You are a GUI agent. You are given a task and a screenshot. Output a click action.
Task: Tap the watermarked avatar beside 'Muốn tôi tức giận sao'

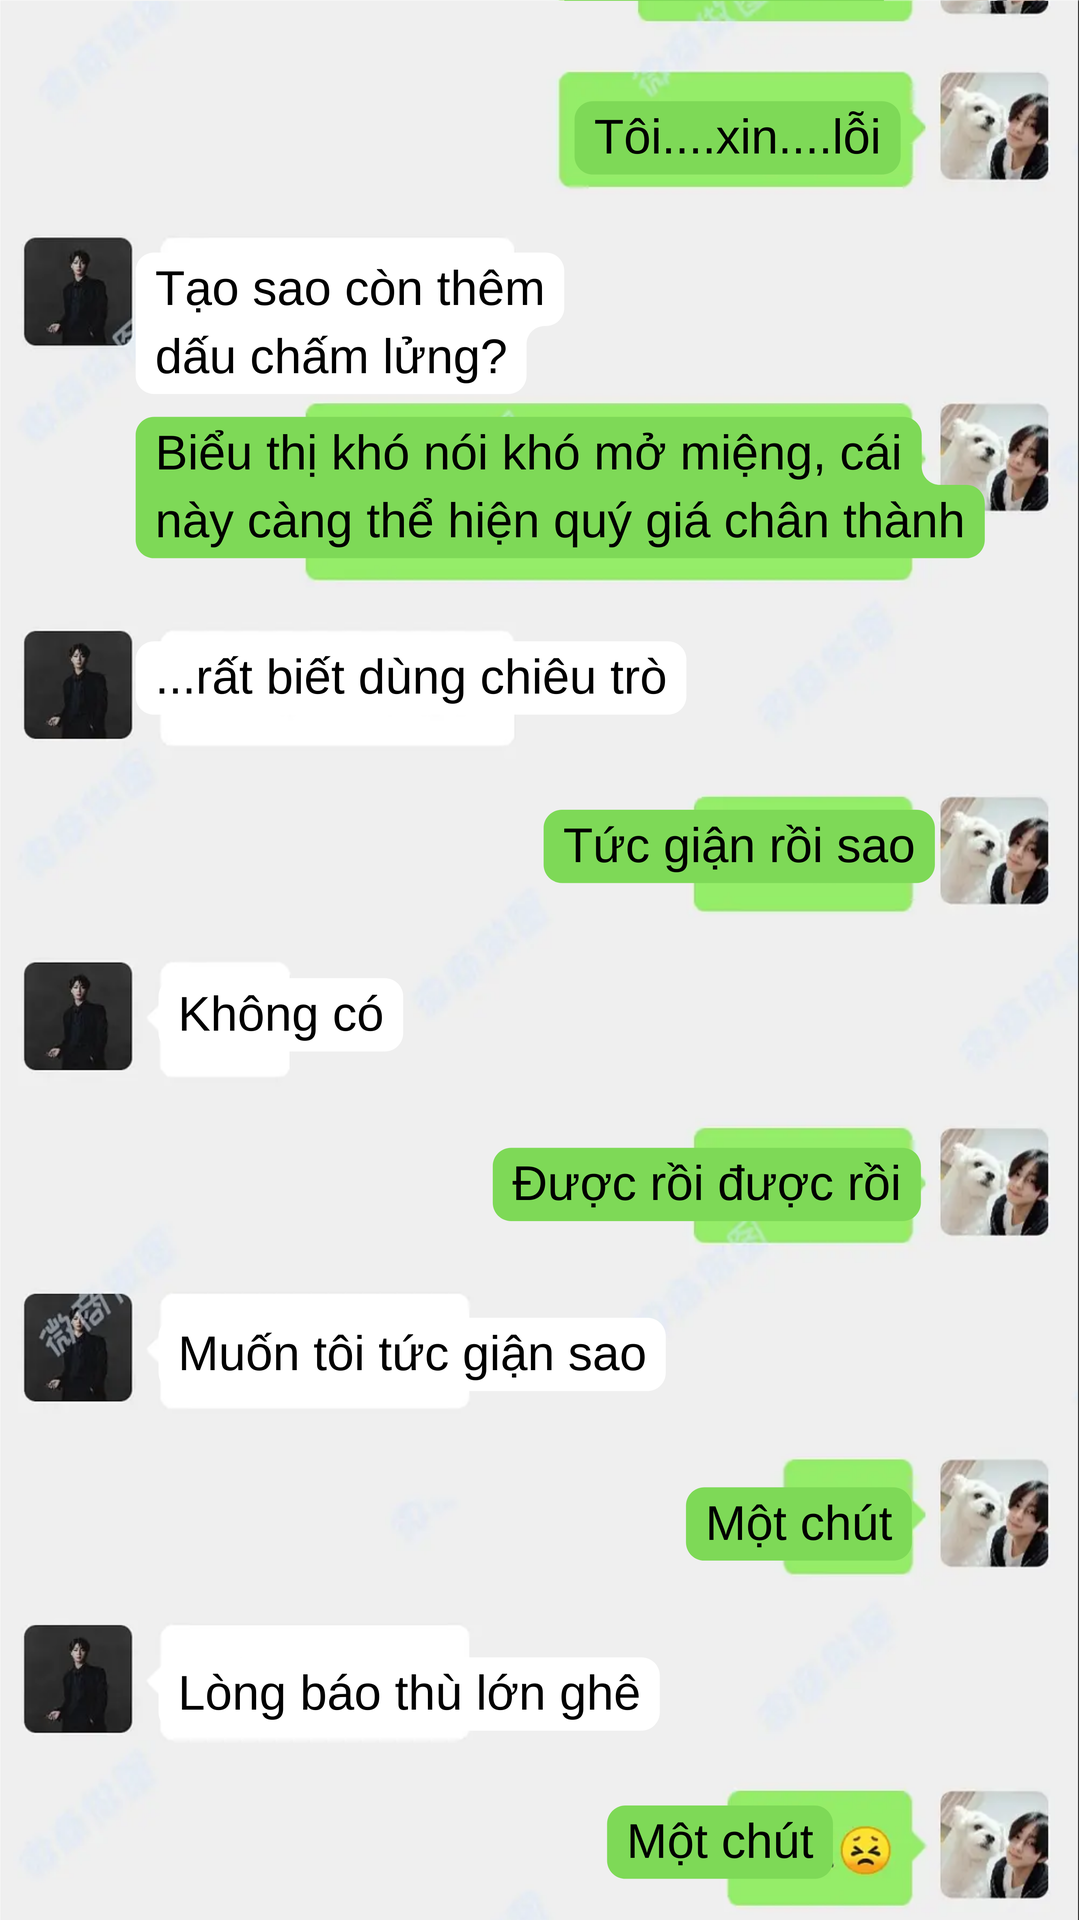(x=78, y=1347)
